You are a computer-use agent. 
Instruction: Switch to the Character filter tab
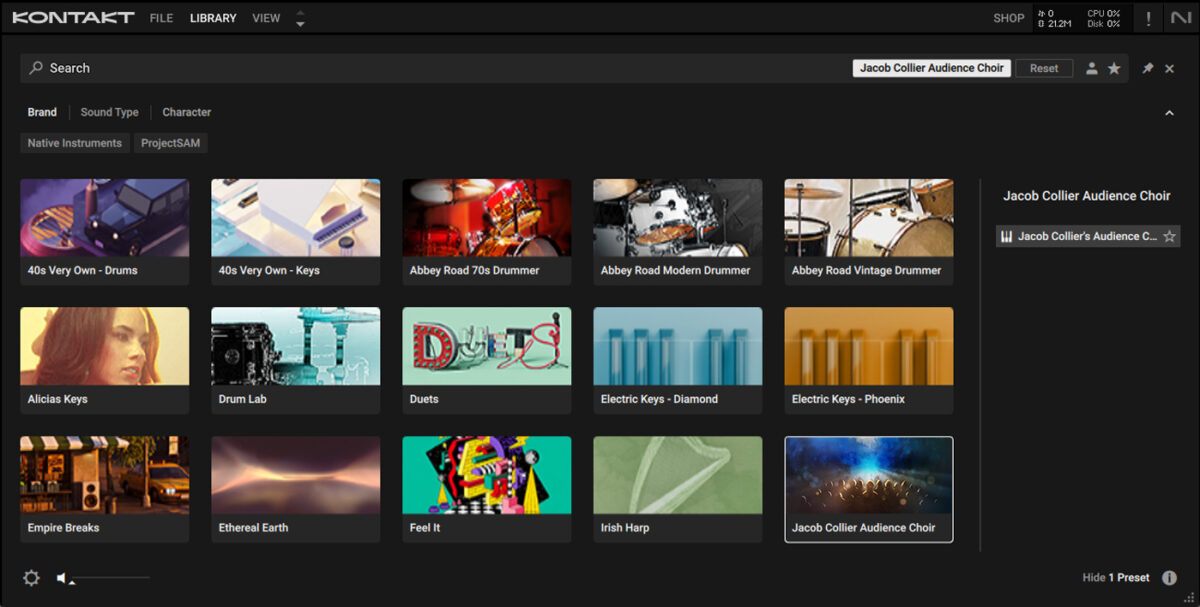[187, 112]
